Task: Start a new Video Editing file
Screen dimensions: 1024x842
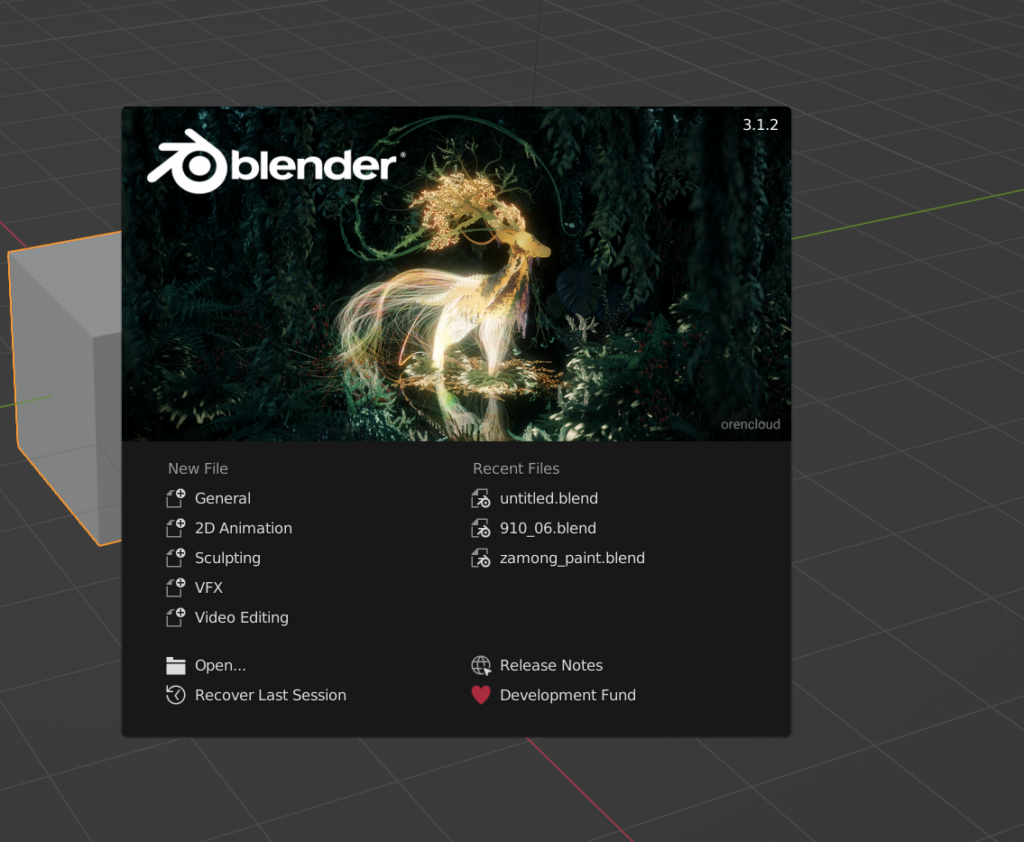Action: click(242, 617)
